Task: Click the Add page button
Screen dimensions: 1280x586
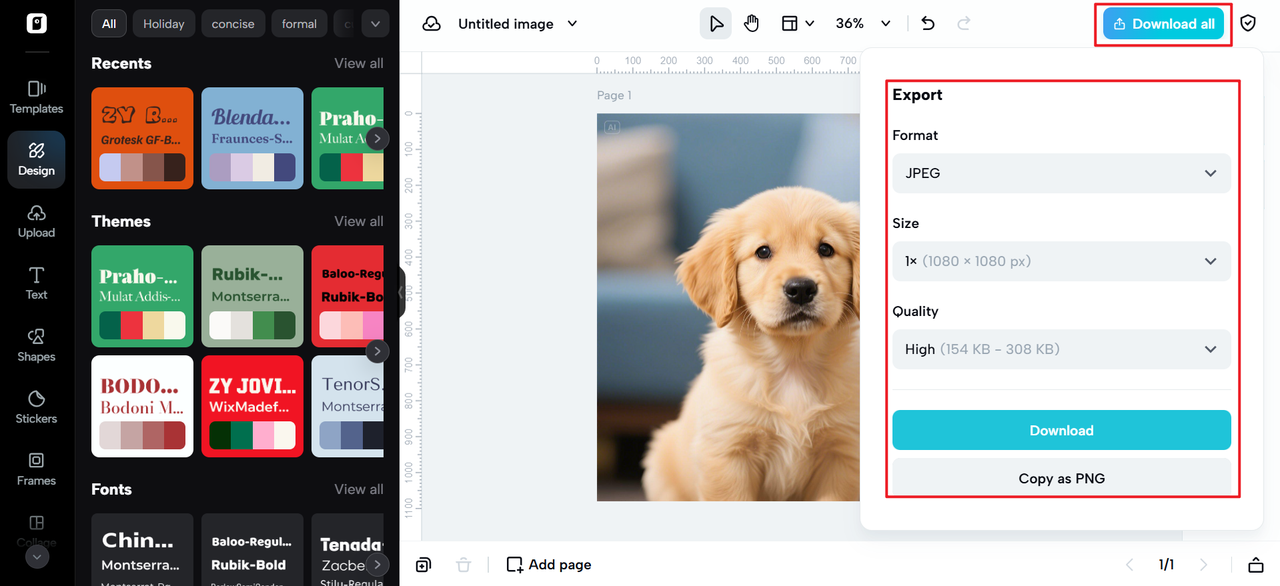Action: coord(549,565)
